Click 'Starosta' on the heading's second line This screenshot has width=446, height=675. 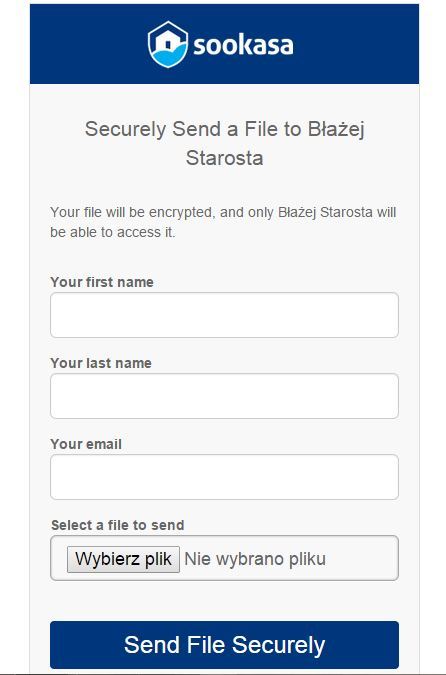tap(224, 158)
